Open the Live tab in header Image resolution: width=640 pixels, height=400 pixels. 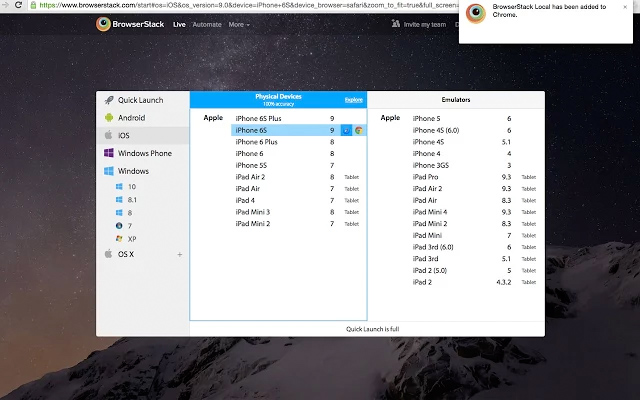179,24
